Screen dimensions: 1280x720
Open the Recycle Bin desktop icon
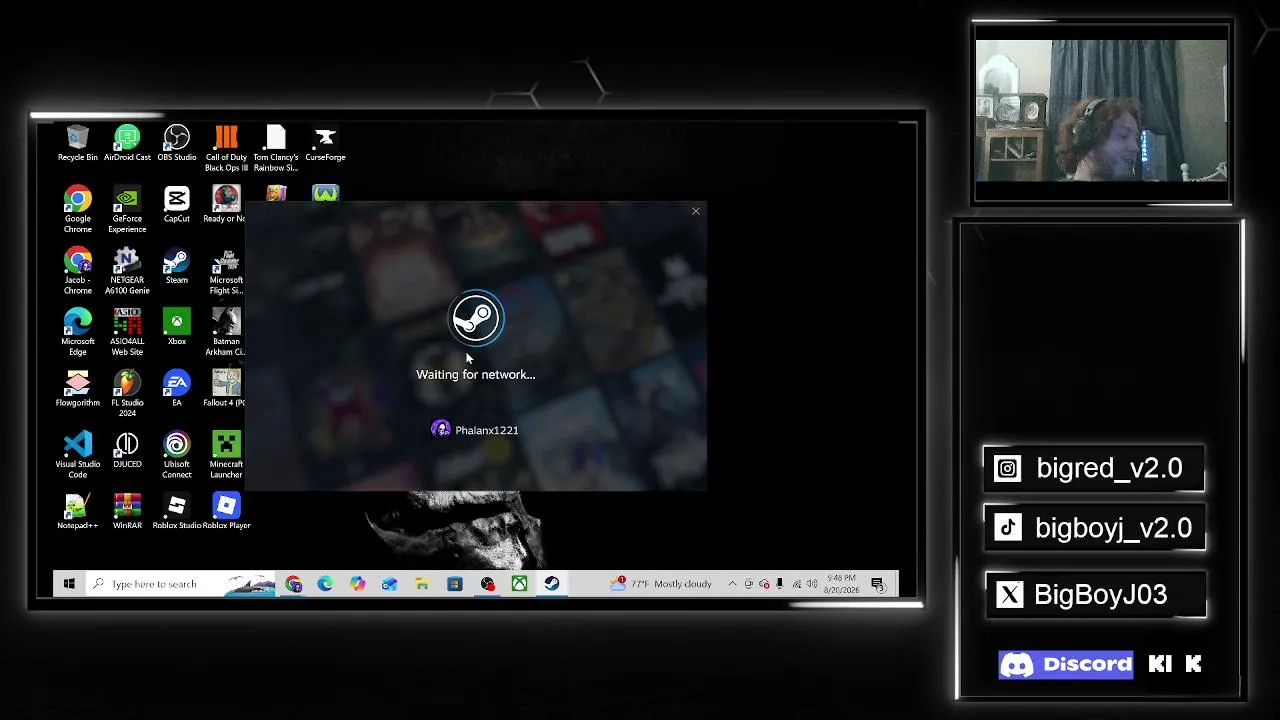tap(77, 143)
